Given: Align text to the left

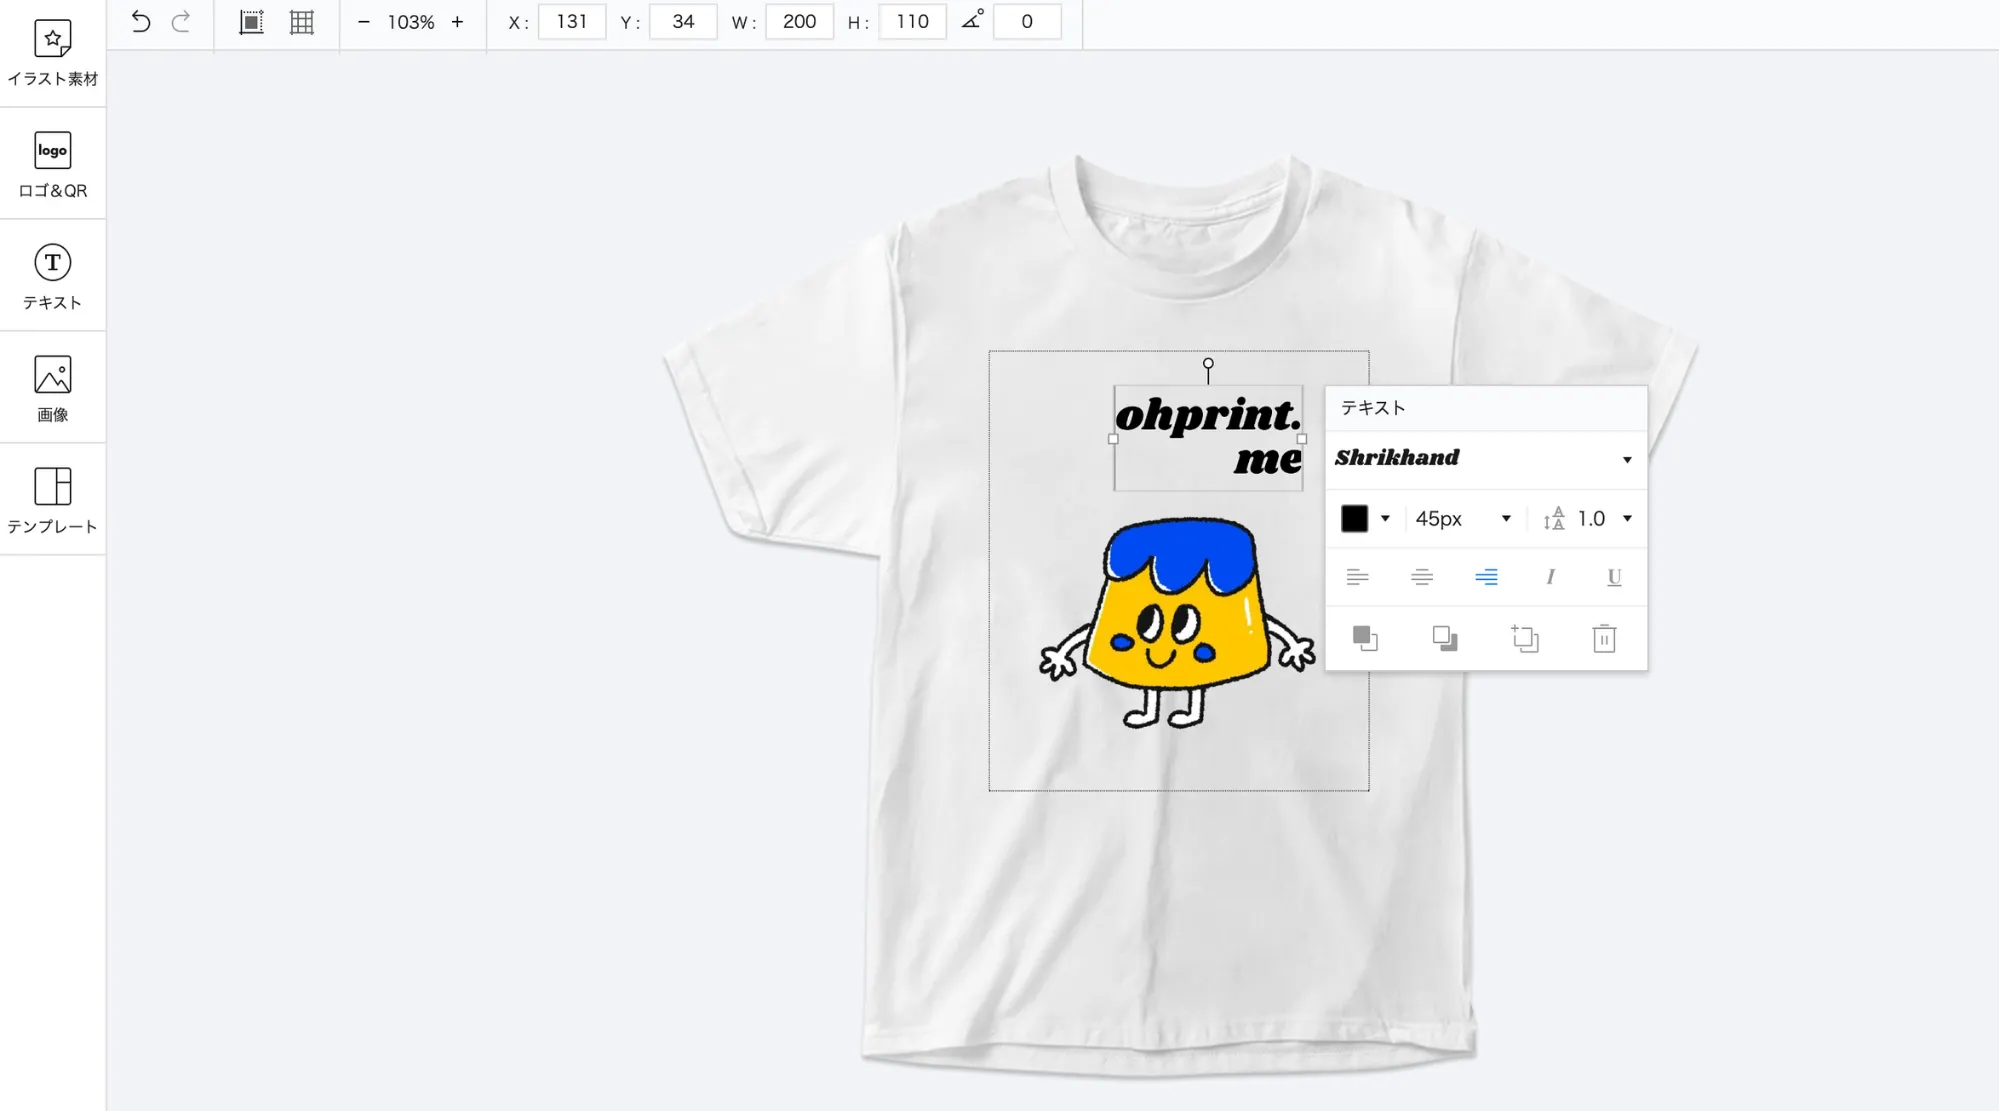Looking at the screenshot, I should (x=1357, y=577).
